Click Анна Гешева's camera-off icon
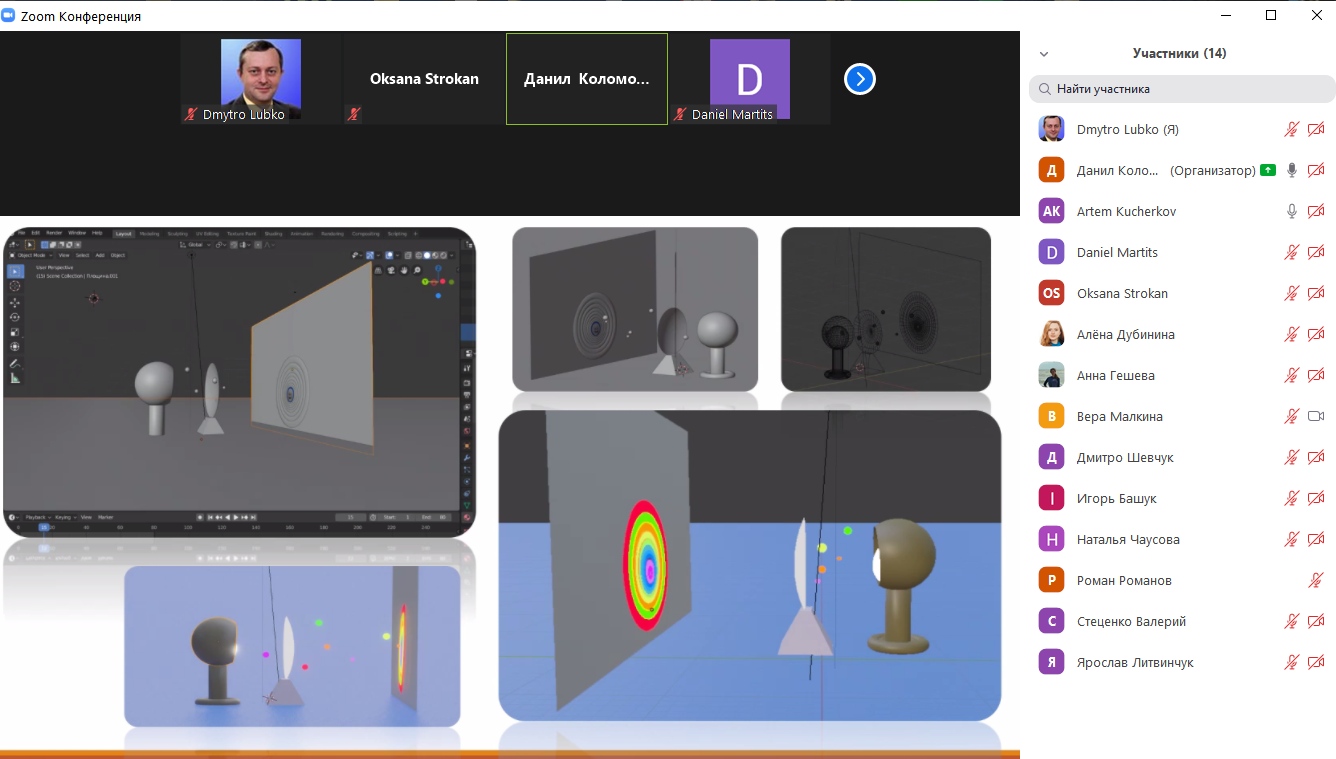Viewport: 1336px width, 759px height. tap(1316, 375)
